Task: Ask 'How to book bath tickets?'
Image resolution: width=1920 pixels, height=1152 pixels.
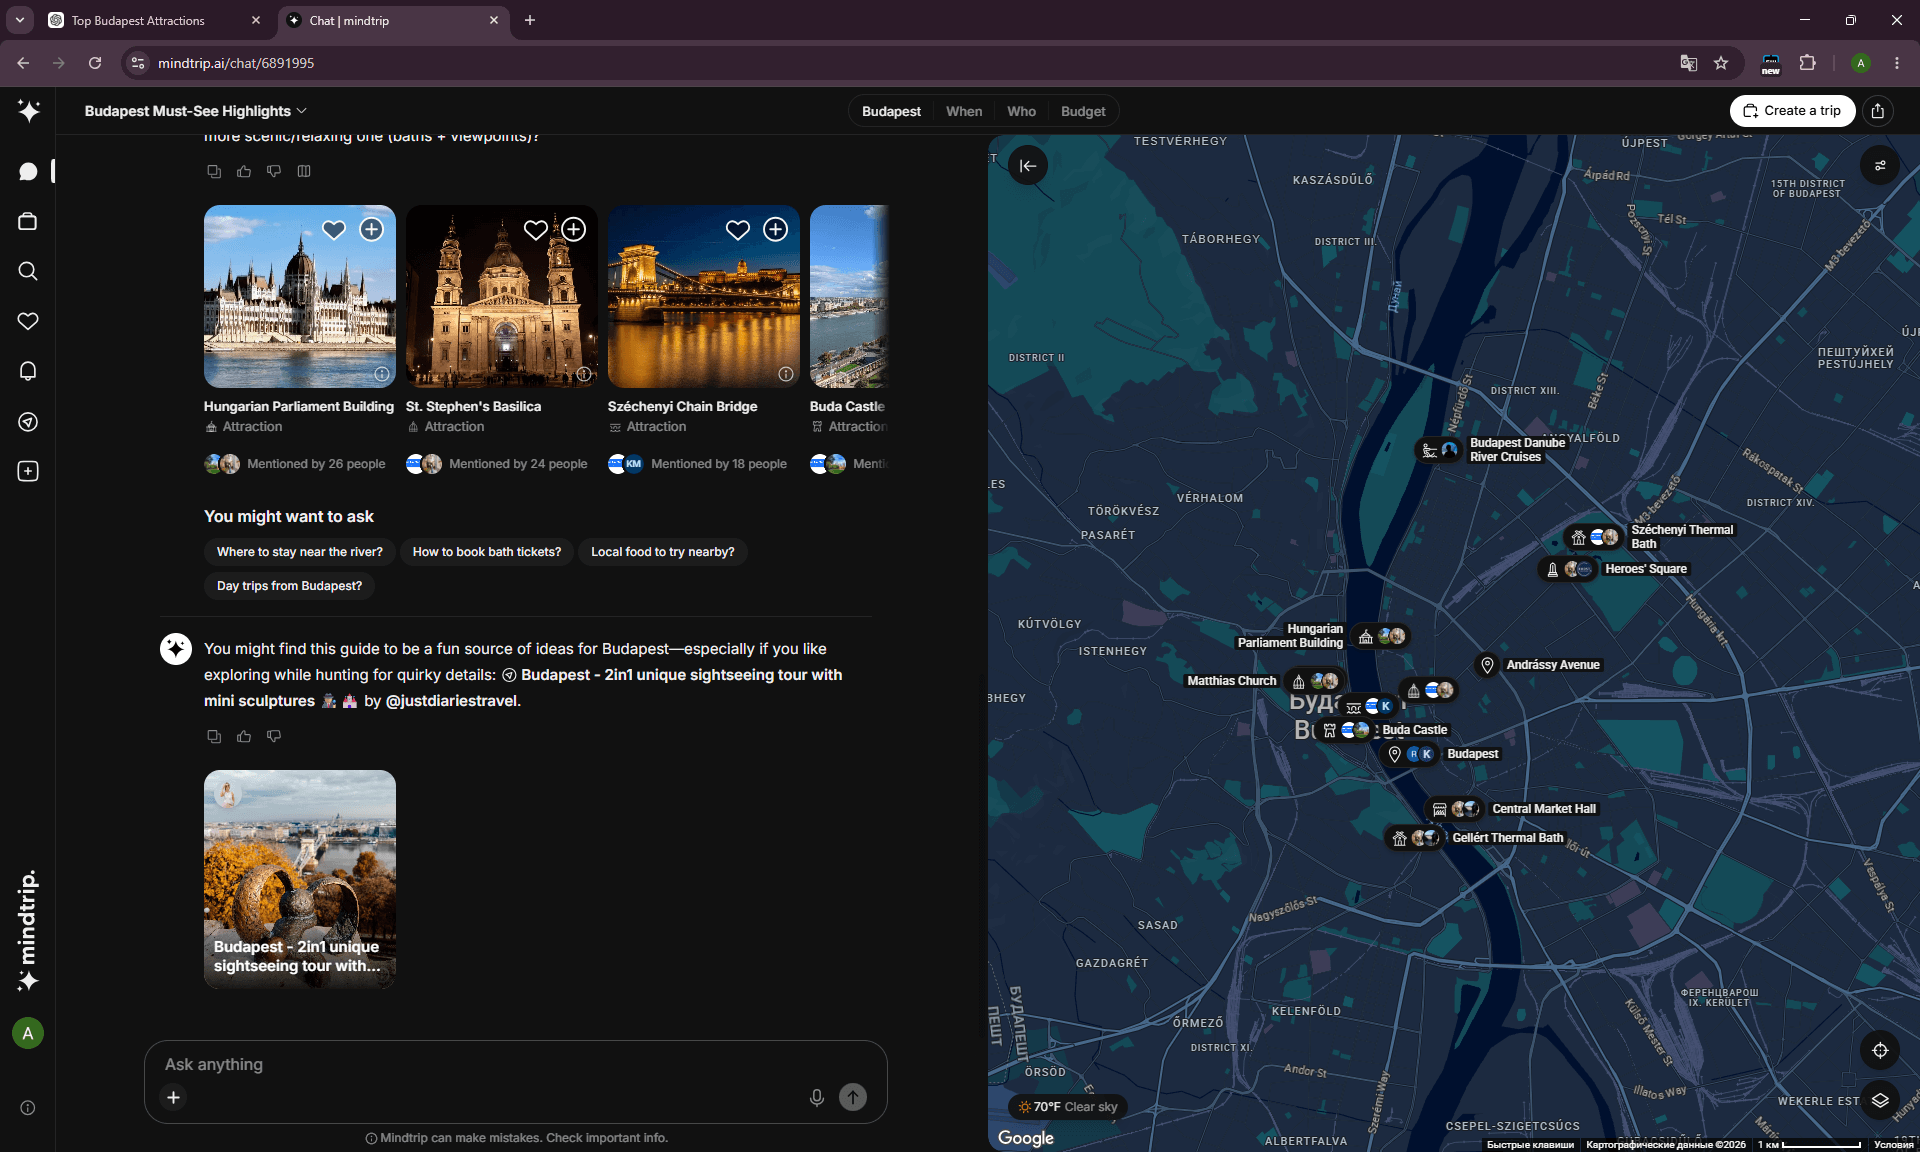Action: tap(487, 552)
